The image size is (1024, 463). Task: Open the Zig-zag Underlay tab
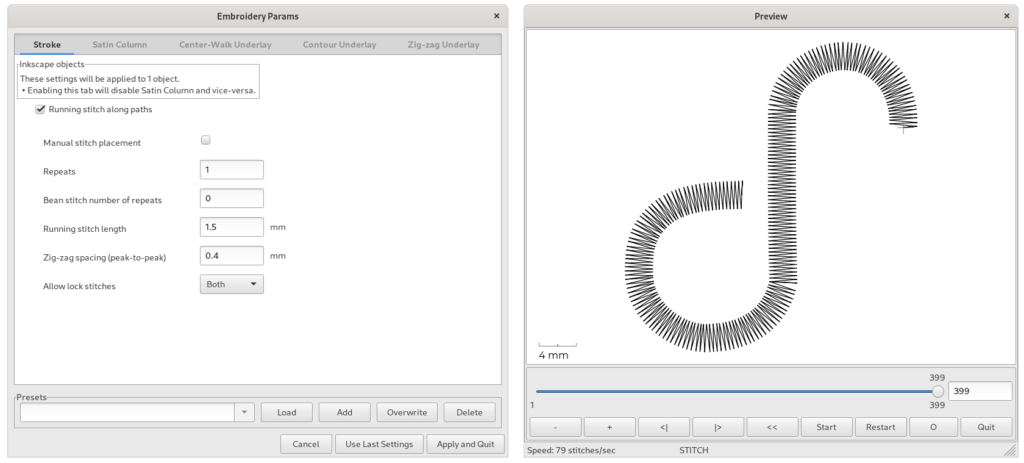(x=443, y=45)
